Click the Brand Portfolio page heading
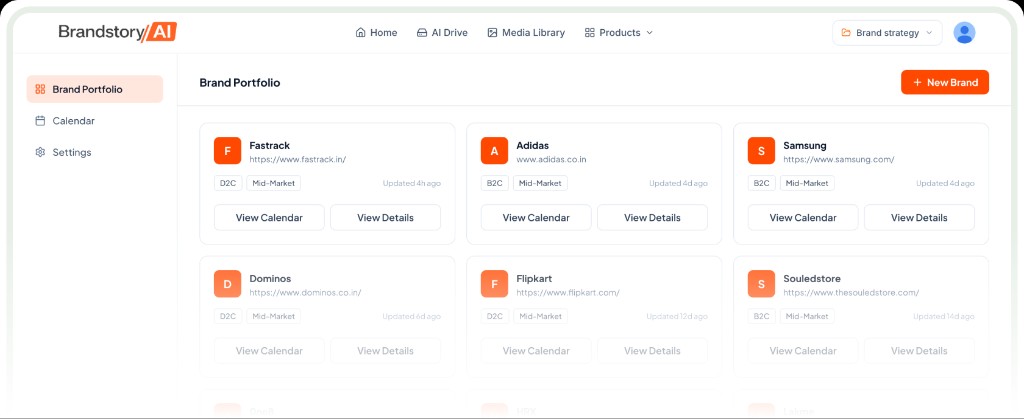The width and height of the screenshot is (1024, 419). (240, 83)
